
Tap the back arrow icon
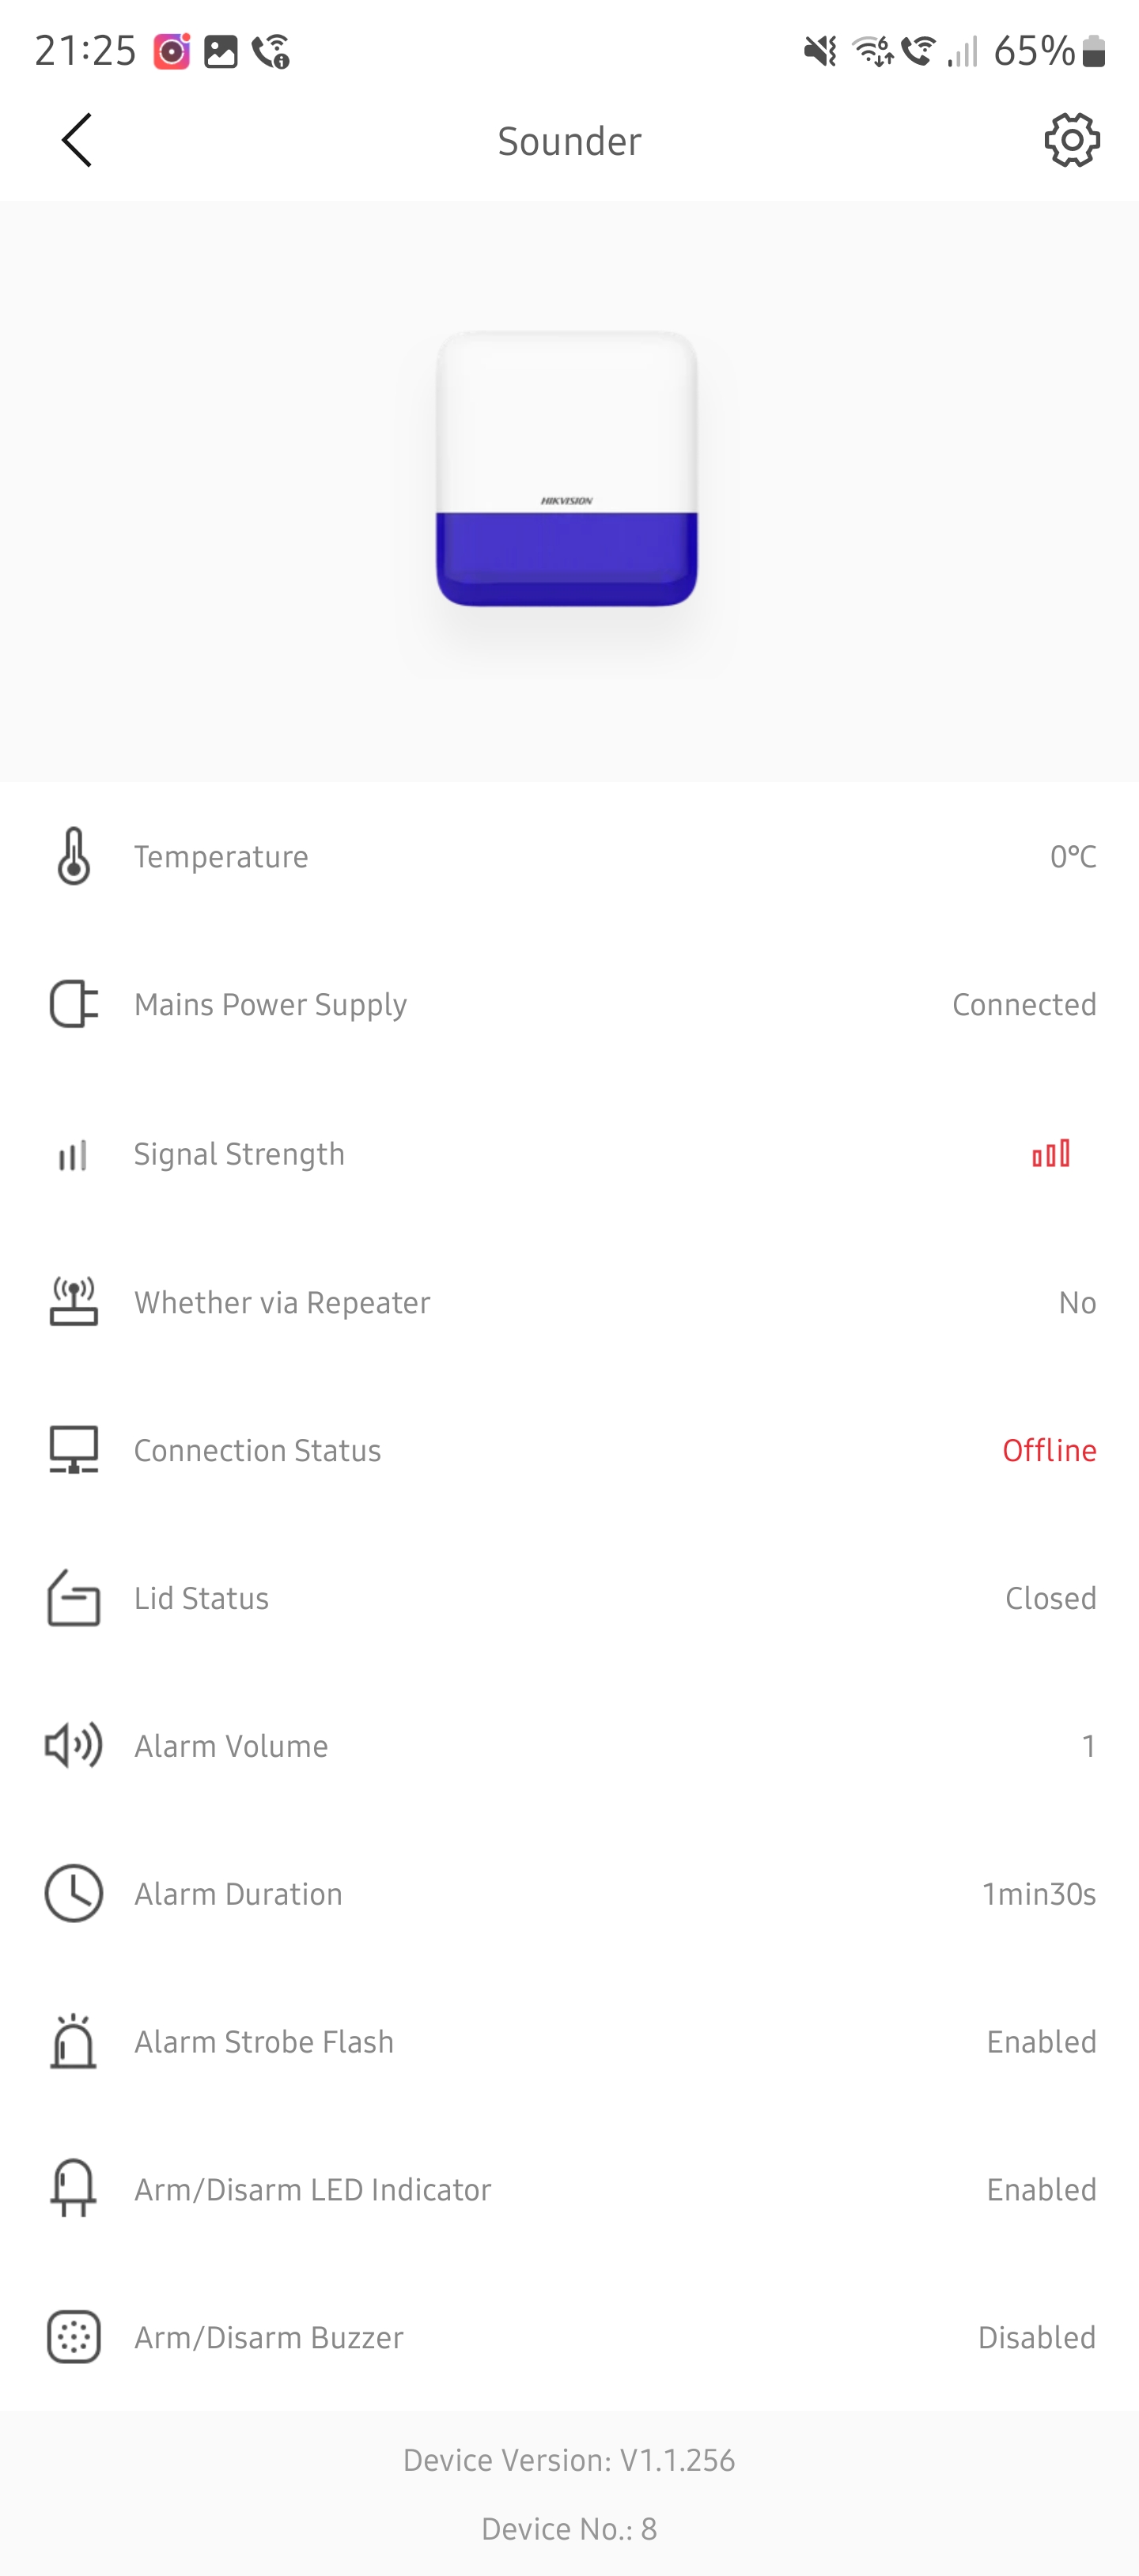click(x=77, y=140)
